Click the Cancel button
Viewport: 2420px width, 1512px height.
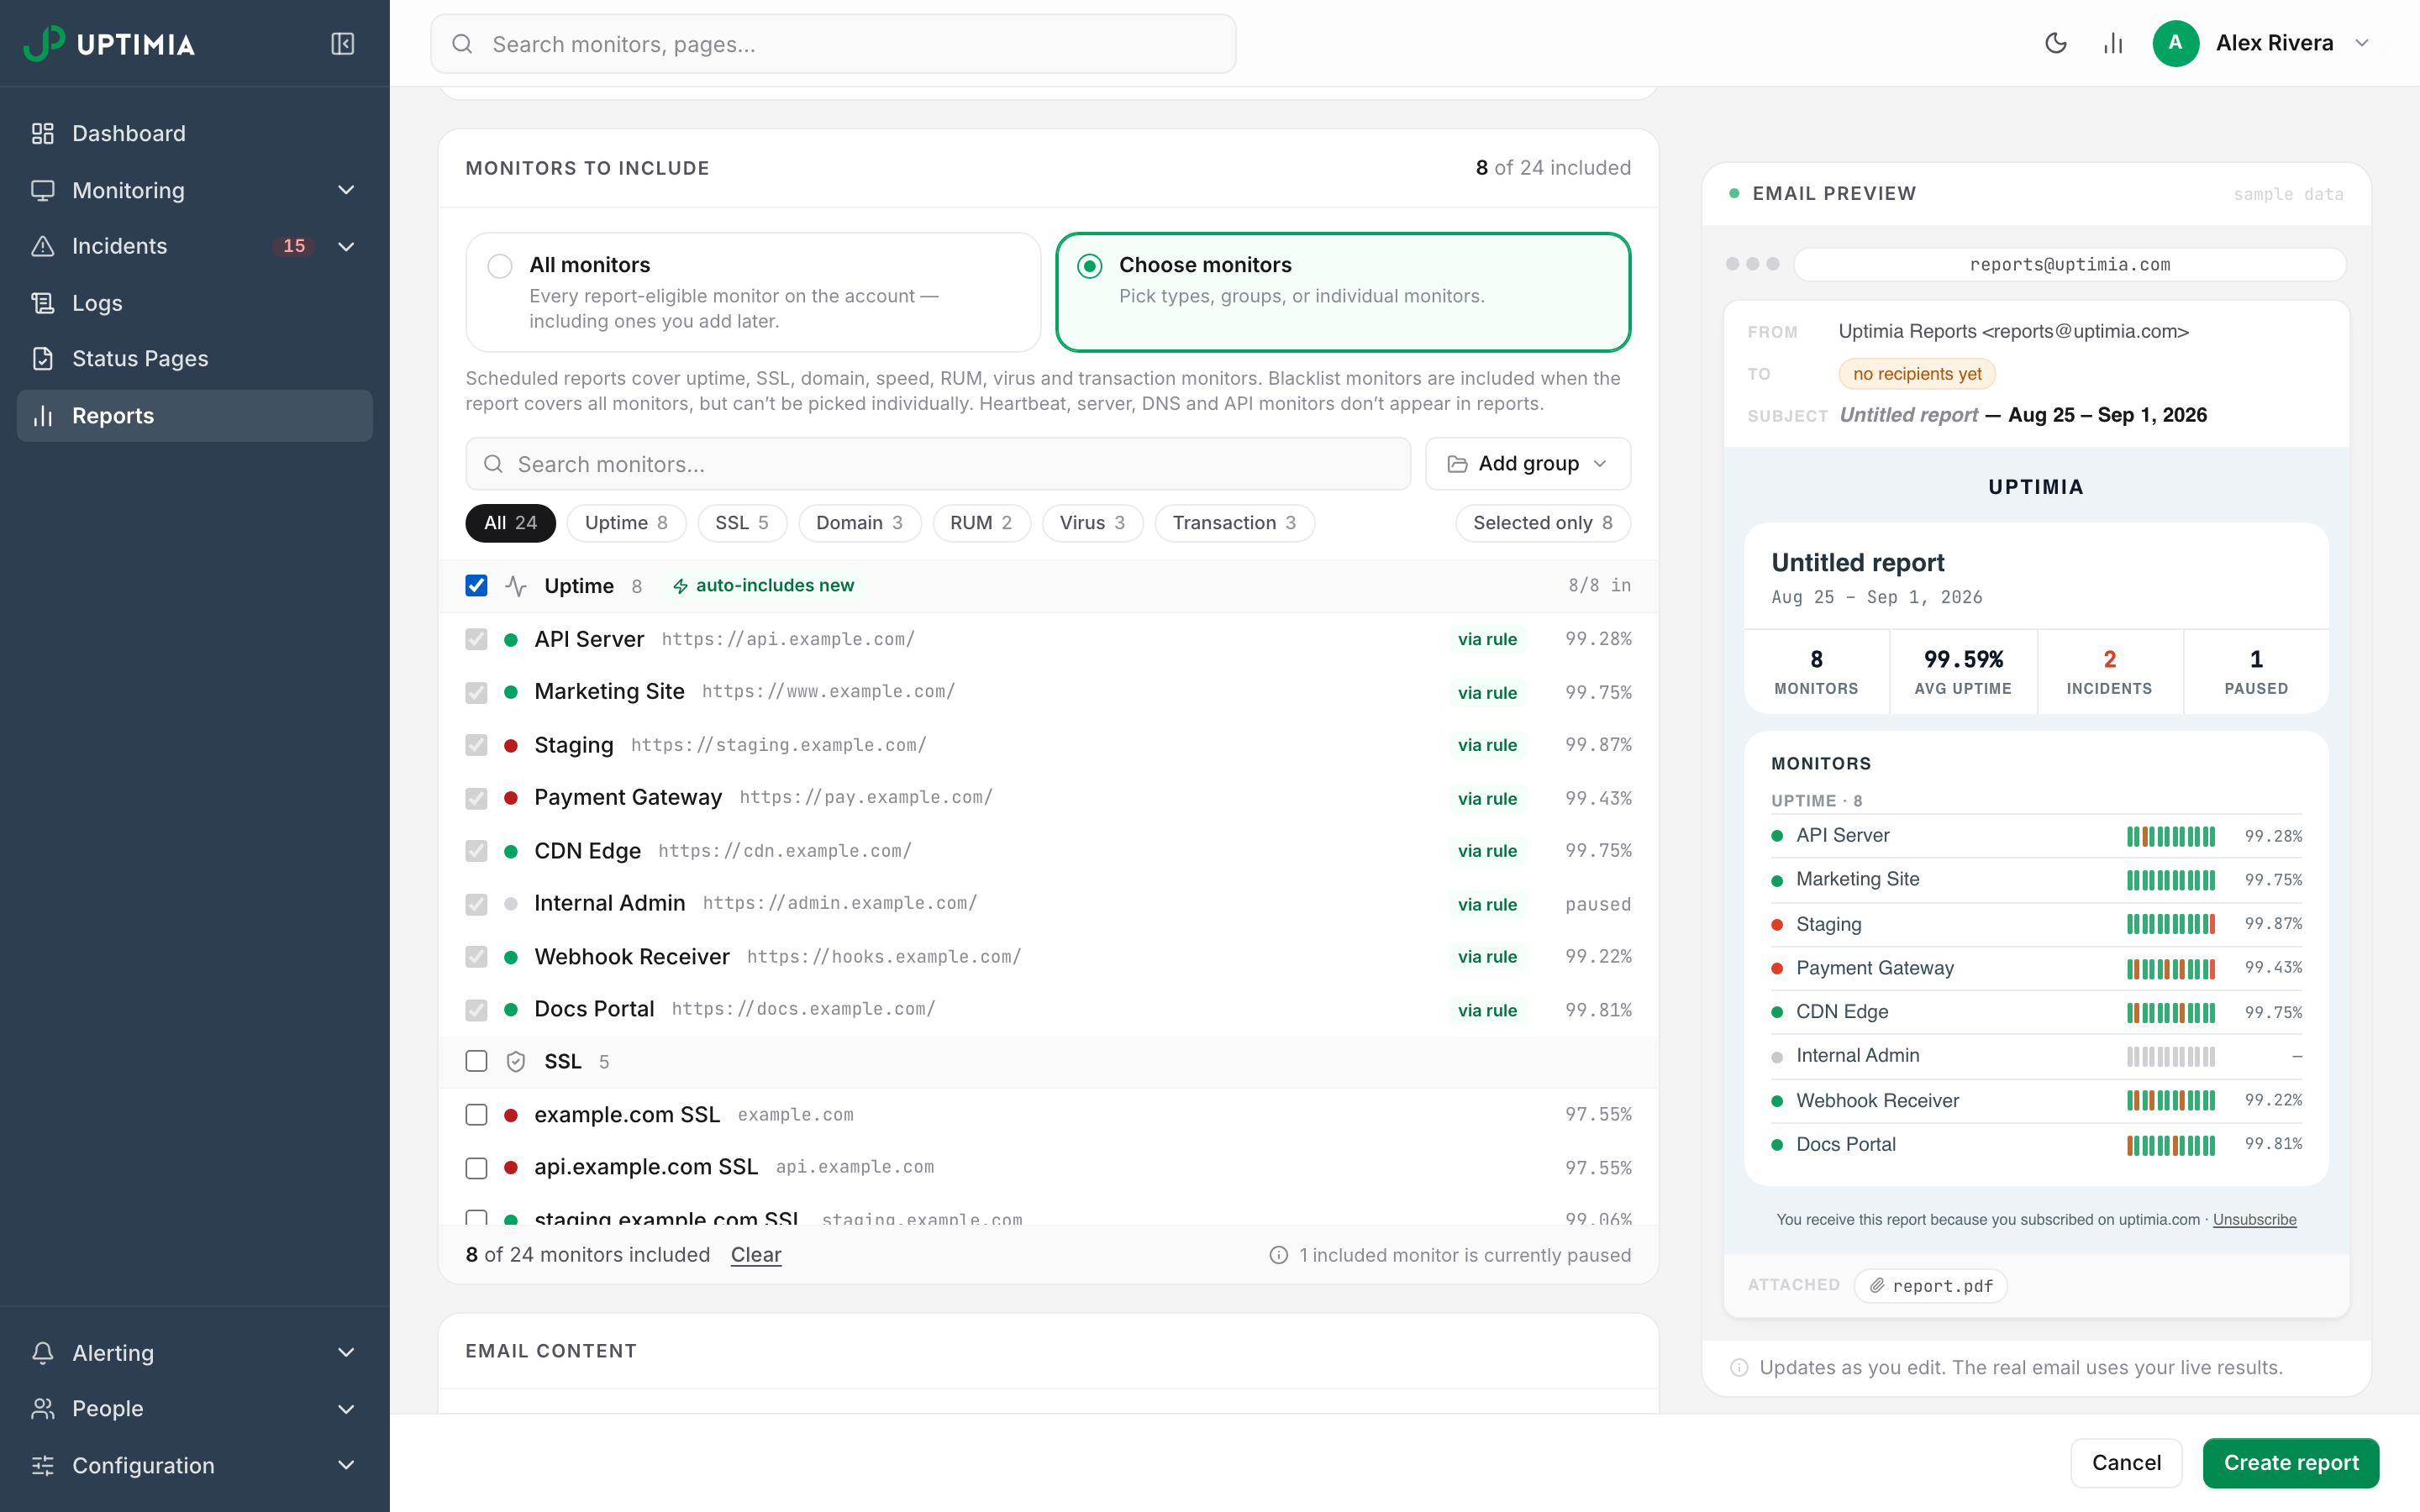[x=2126, y=1463]
